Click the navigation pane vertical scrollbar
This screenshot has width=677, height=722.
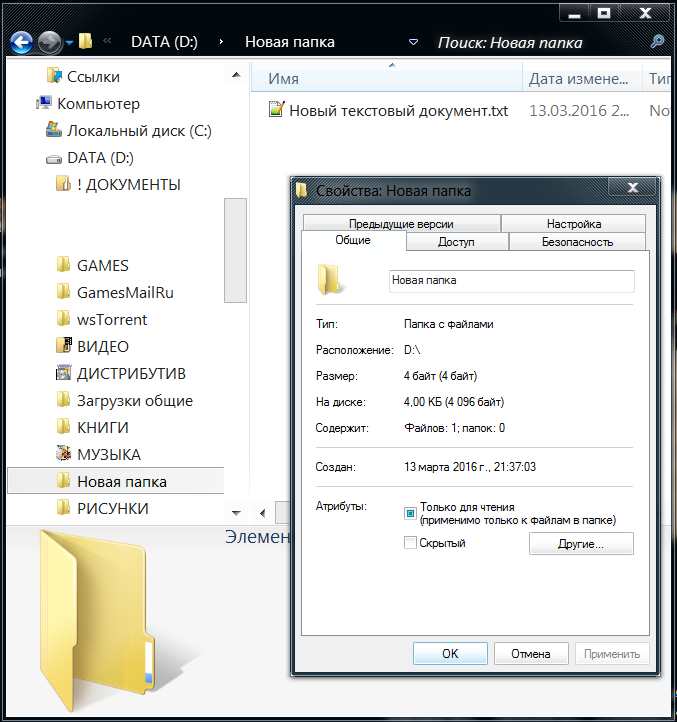coord(235,250)
